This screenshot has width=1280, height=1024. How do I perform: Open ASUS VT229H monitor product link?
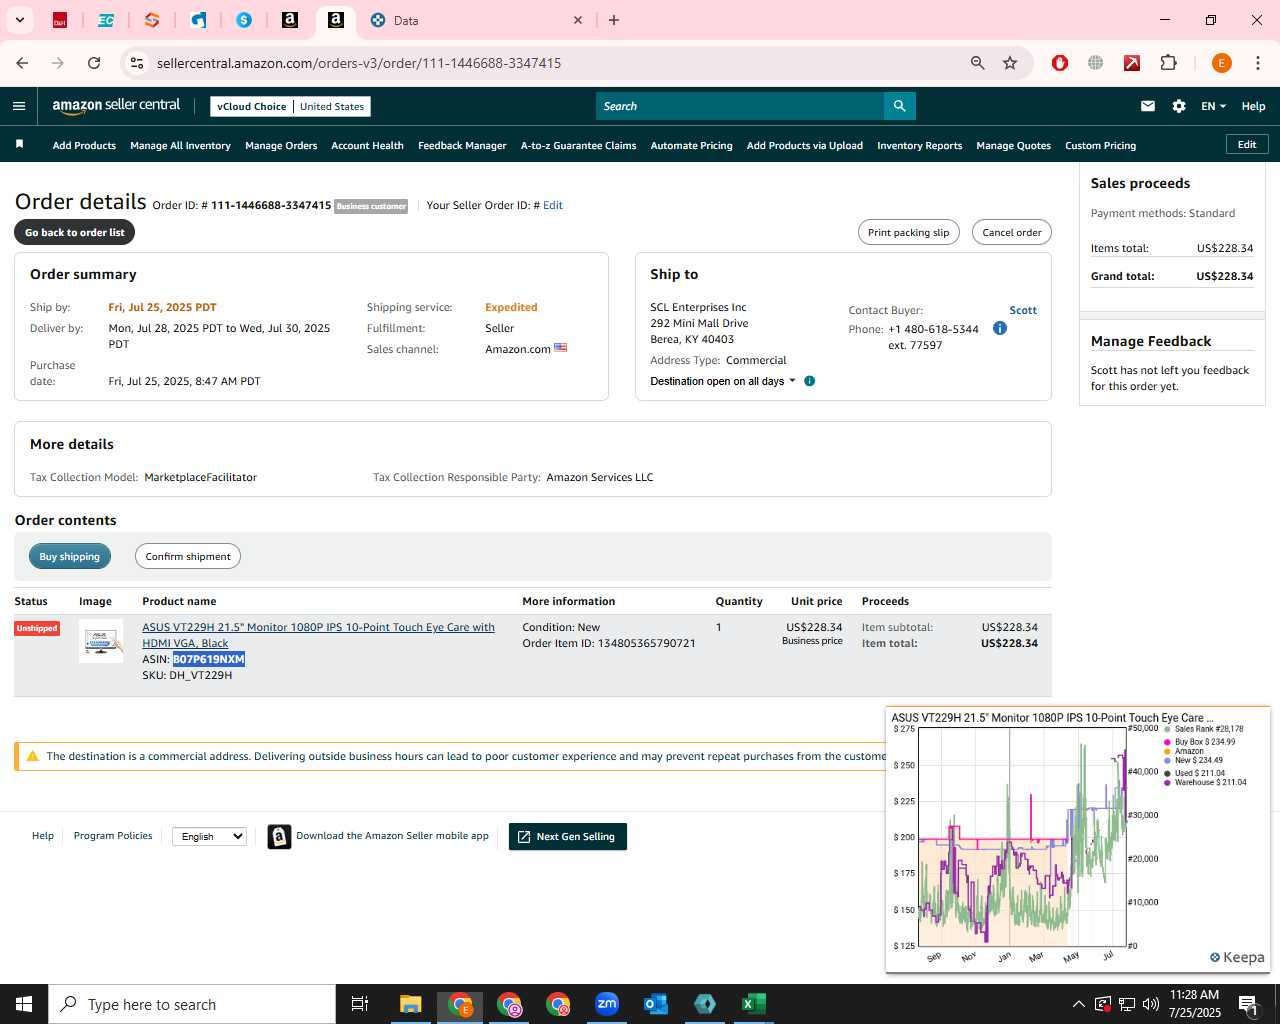pyautogui.click(x=318, y=635)
